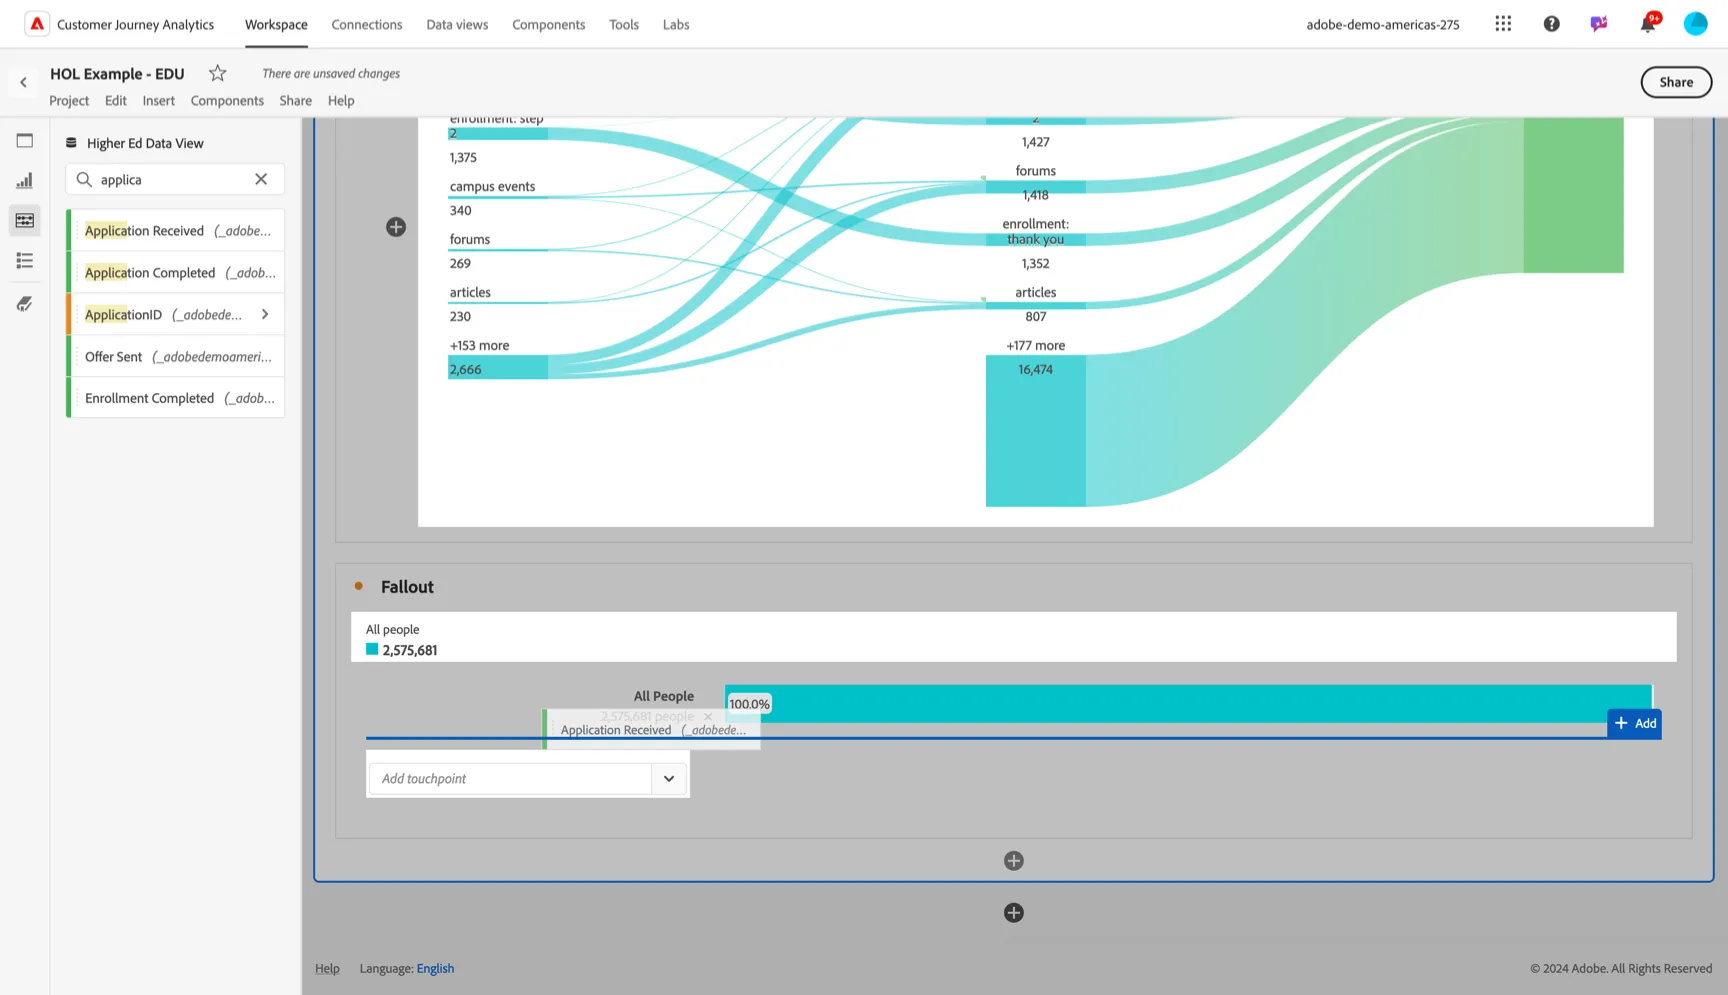Open the Connections tab
Image resolution: width=1728 pixels, height=995 pixels.
(x=367, y=24)
